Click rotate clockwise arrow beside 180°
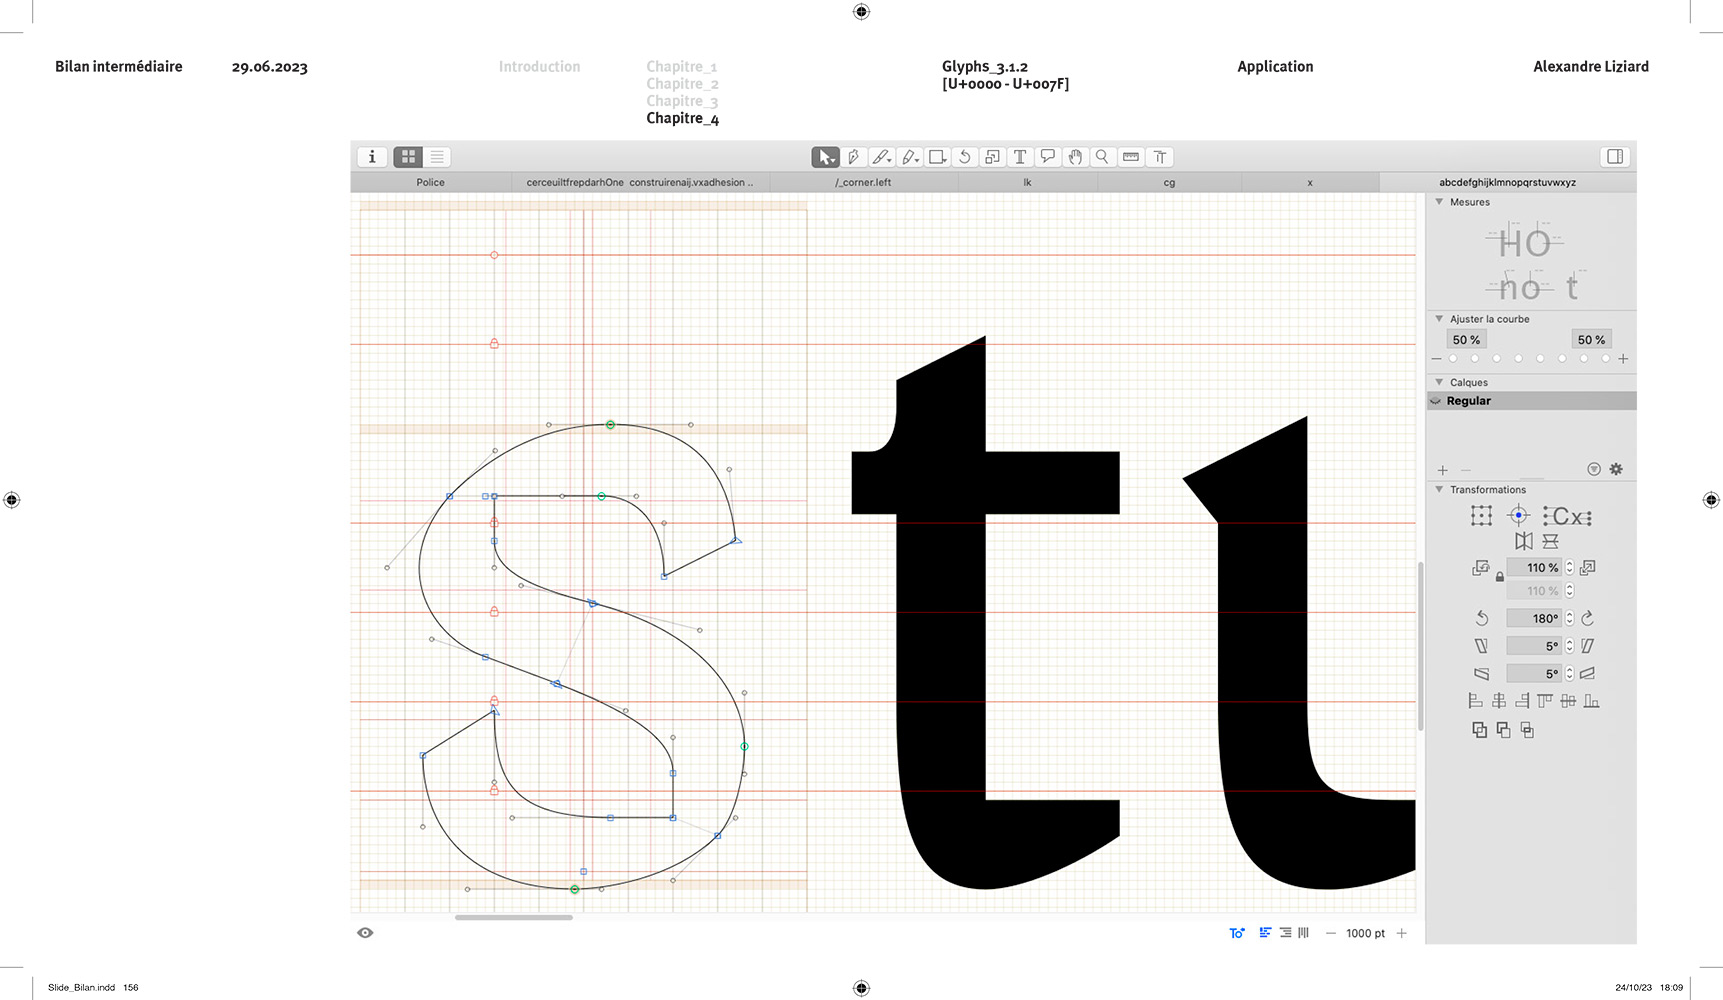 coord(1587,618)
